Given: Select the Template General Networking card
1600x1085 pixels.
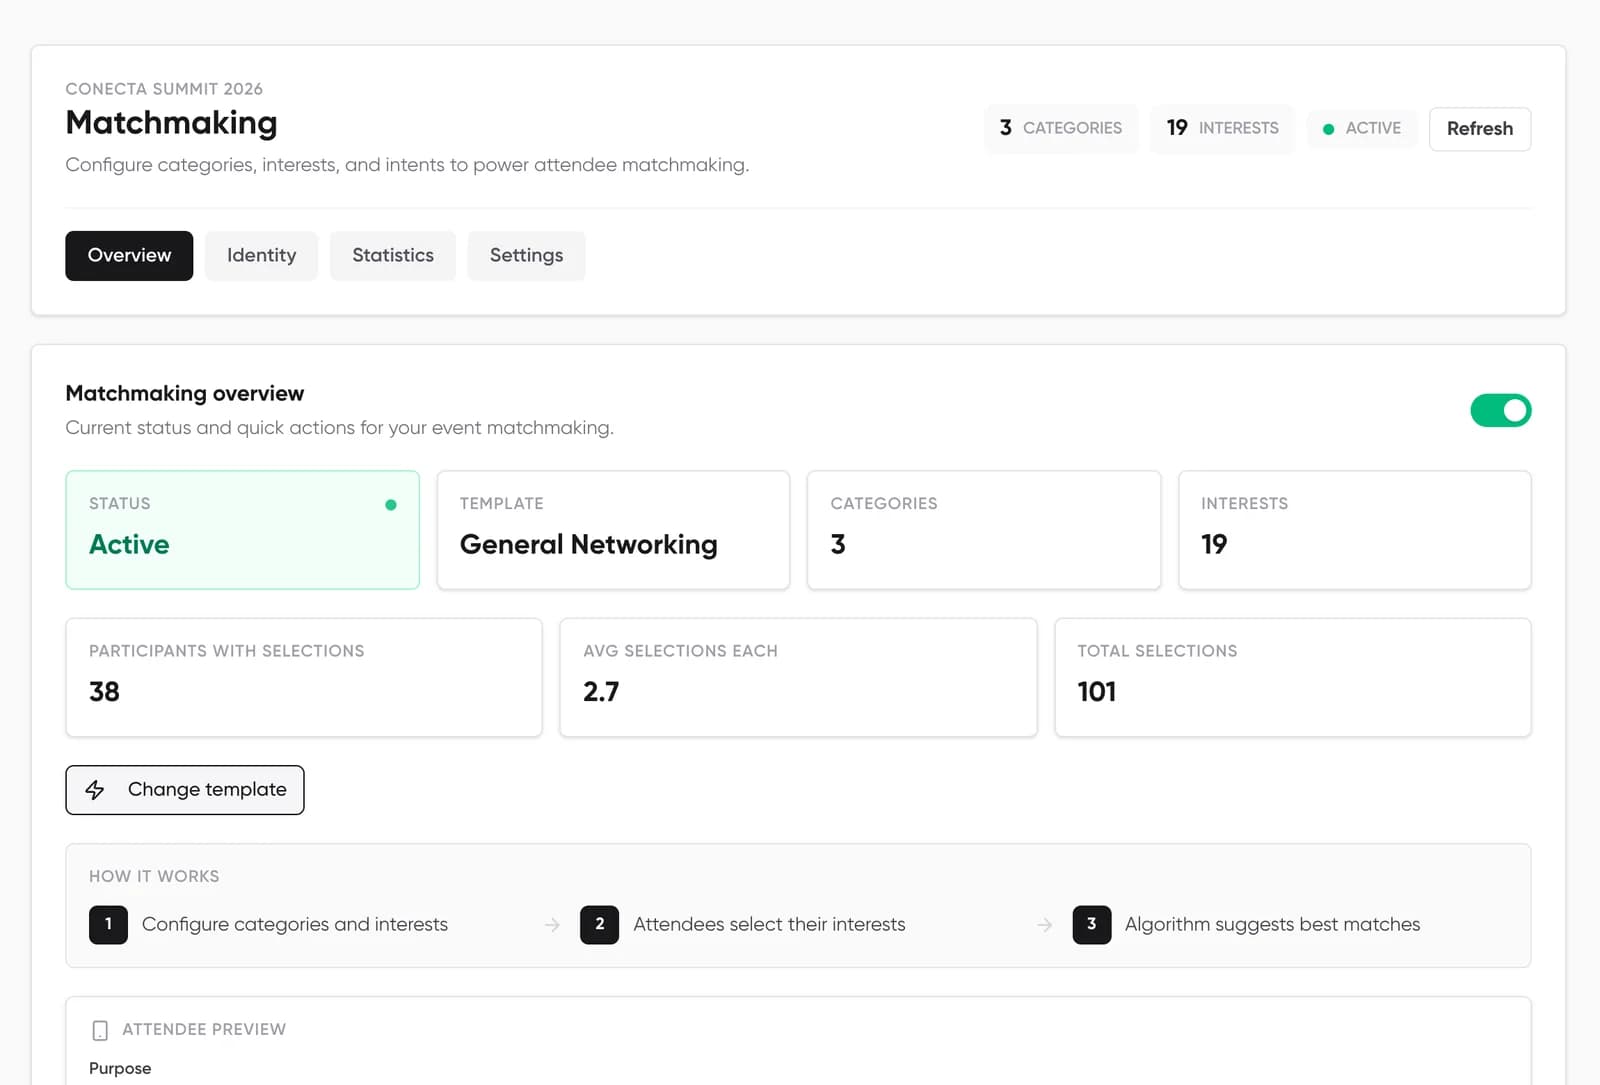Looking at the screenshot, I should tap(613, 530).
